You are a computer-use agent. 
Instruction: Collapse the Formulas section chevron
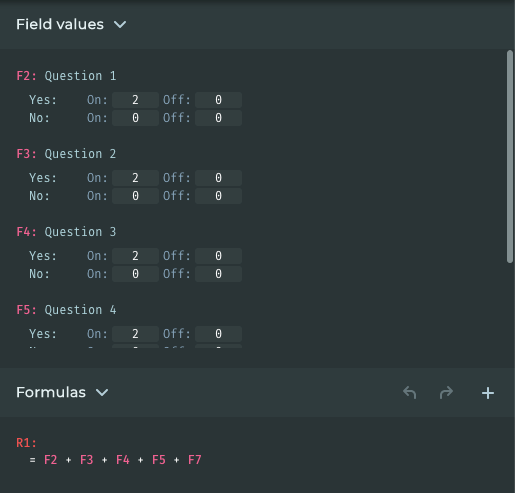[x=102, y=392]
